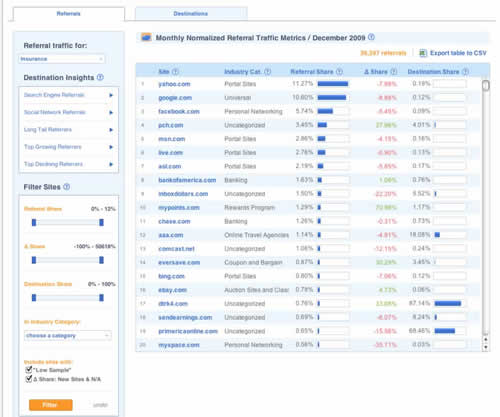Screen dimensions: 500x417
Task: Open msn.com site link
Action: pos(171,139)
